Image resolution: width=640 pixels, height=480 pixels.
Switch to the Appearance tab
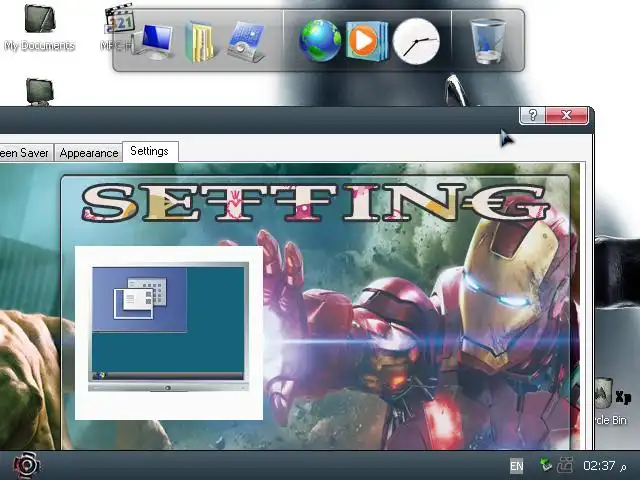click(89, 153)
